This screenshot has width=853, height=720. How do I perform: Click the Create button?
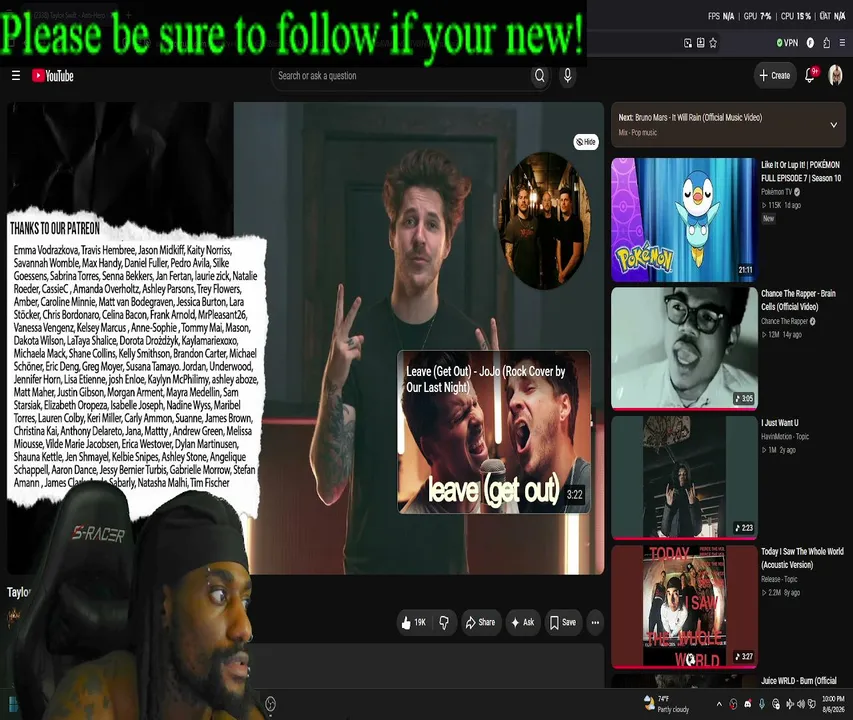[x=775, y=76]
